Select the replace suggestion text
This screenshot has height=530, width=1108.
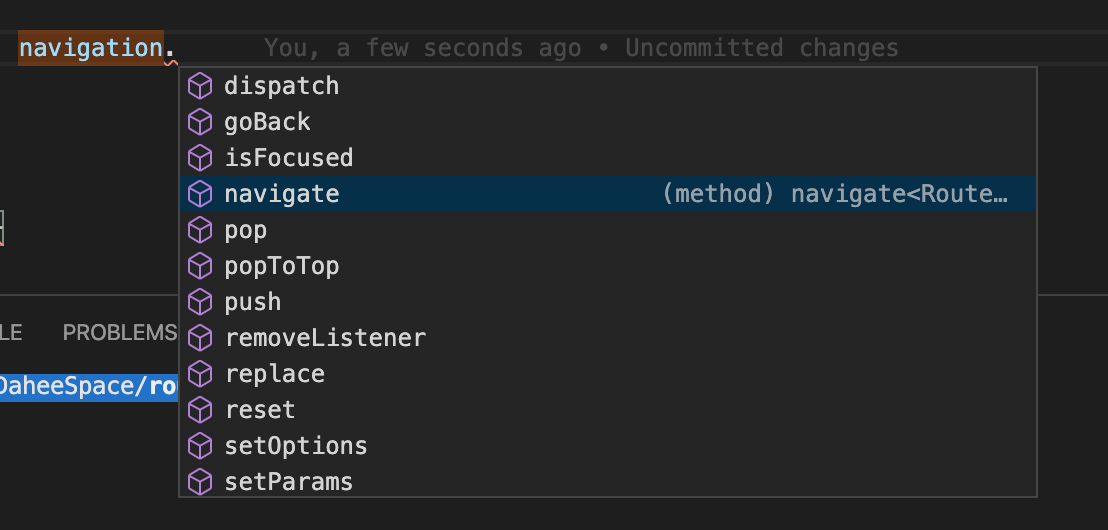coord(274,374)
